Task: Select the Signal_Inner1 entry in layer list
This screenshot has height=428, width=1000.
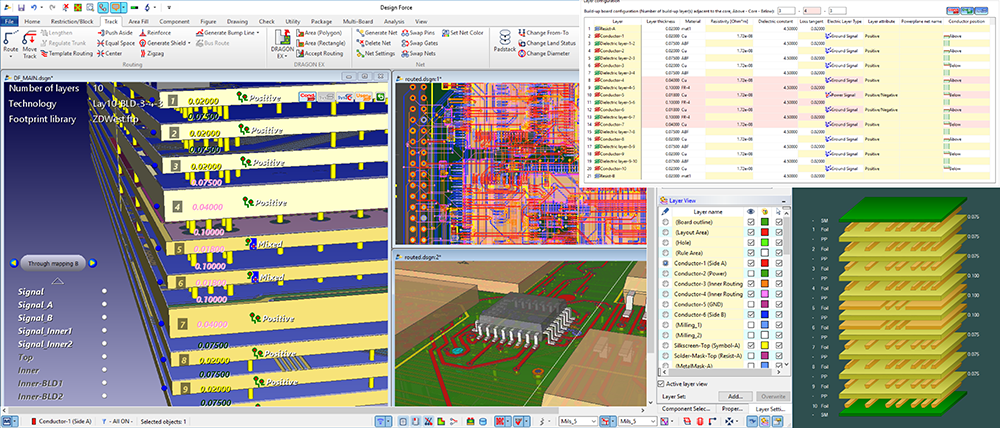Action: (45, 330)
